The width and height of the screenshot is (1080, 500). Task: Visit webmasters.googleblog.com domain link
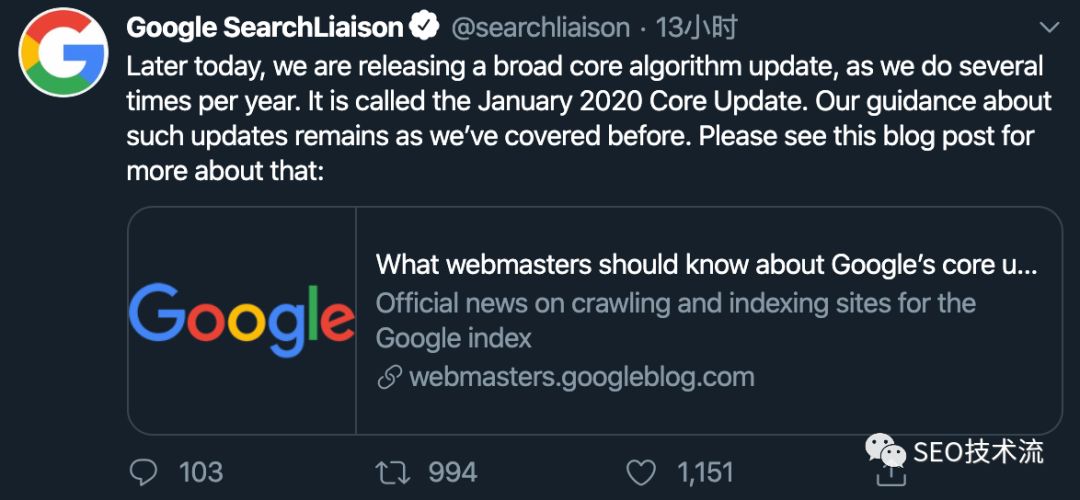point(581,377)
